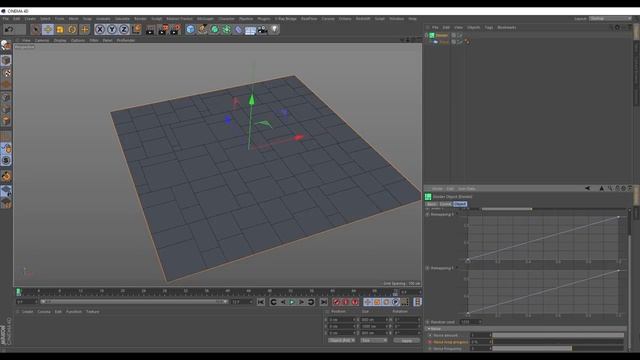Open the Object (Rel) coordinate dropdown
Image resolution: width=640 pixels, height=360 pixels.
click(x=342, y=340)
